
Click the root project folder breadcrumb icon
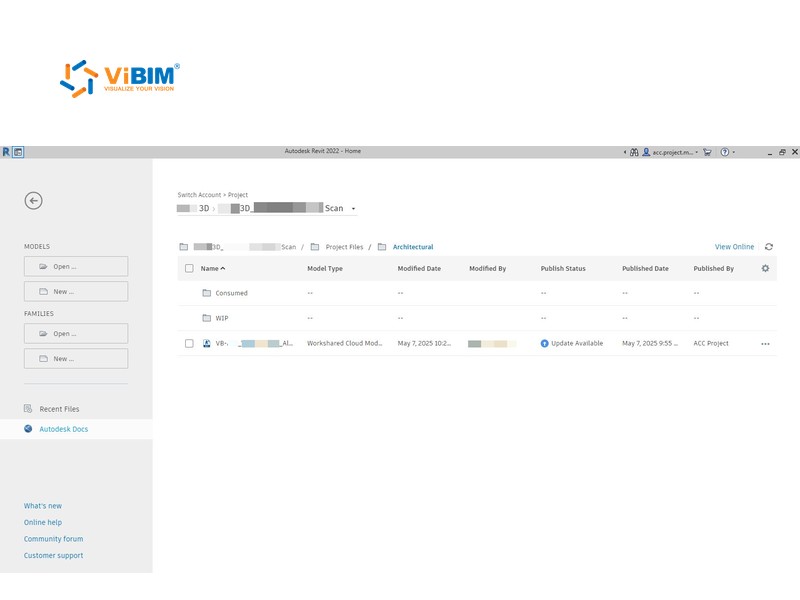[x=184, y=247]
